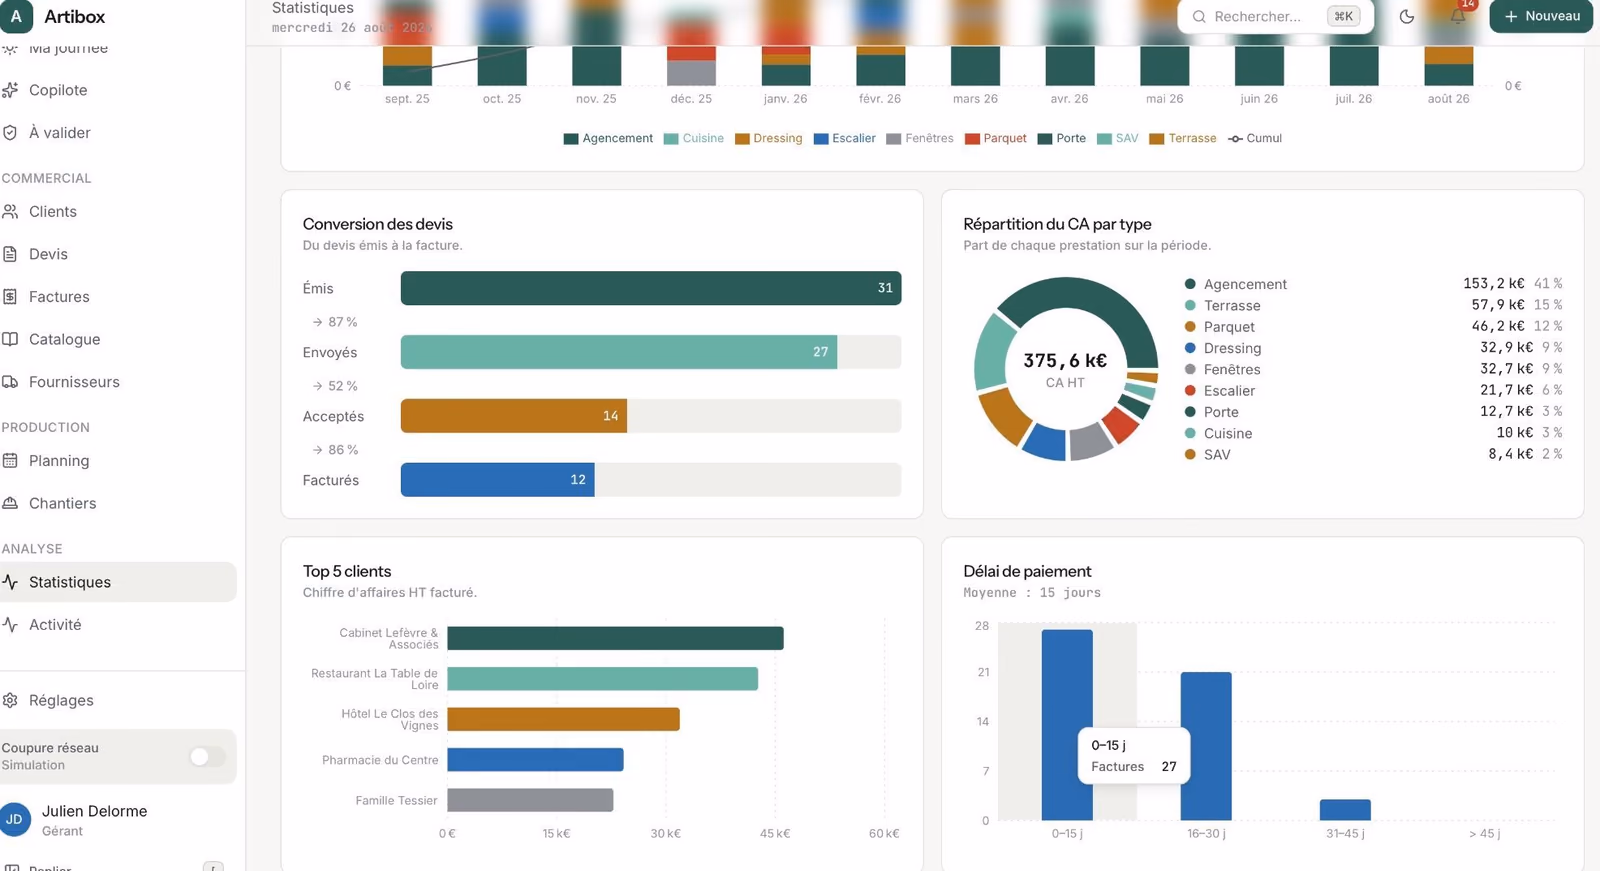This screenshot has width=1600, height=871.
Task: Click the Catalogue book icon
Action: [x=10, y=339]
